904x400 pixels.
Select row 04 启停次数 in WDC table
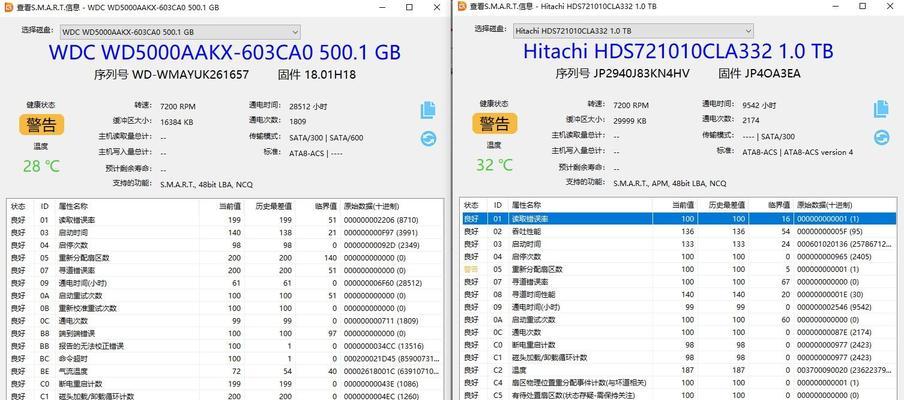(225, 245)
